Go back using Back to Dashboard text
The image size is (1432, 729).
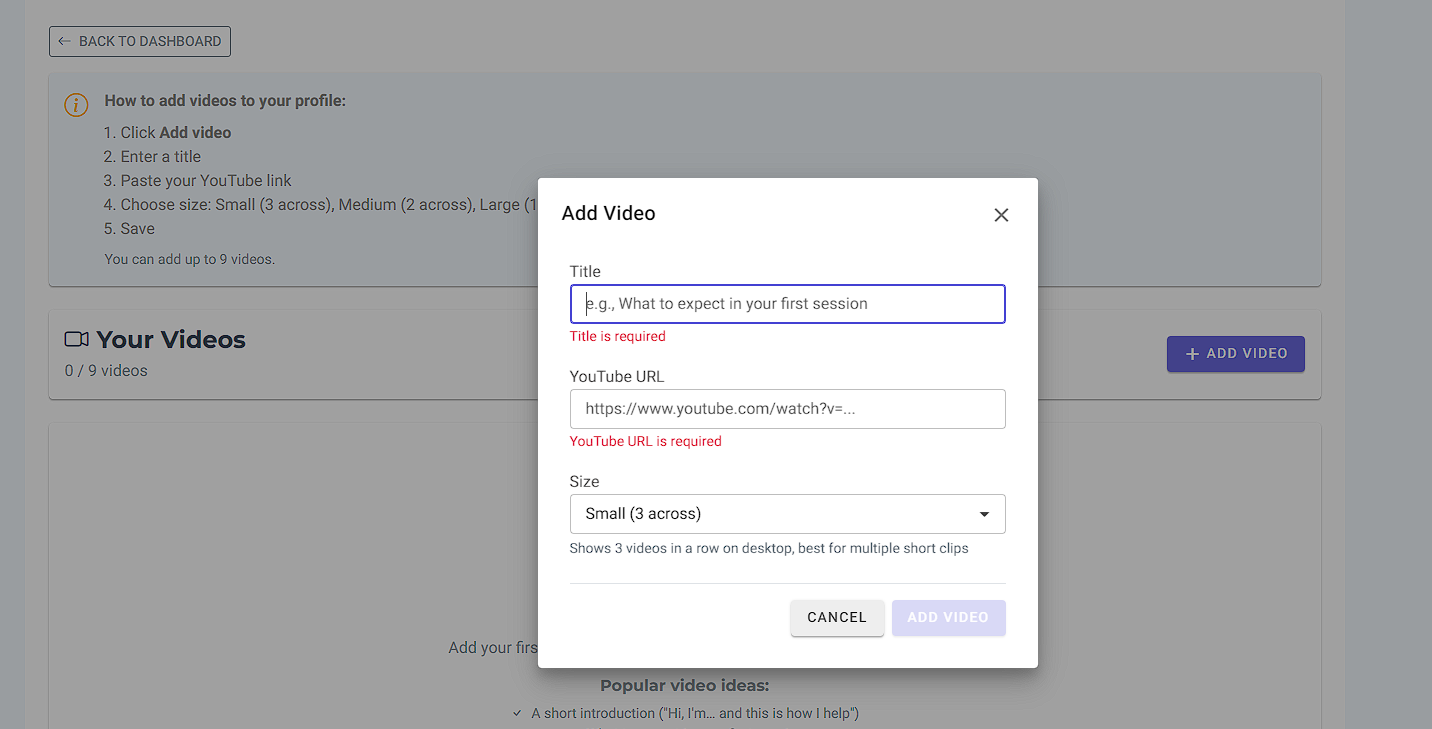click(150, 41)
